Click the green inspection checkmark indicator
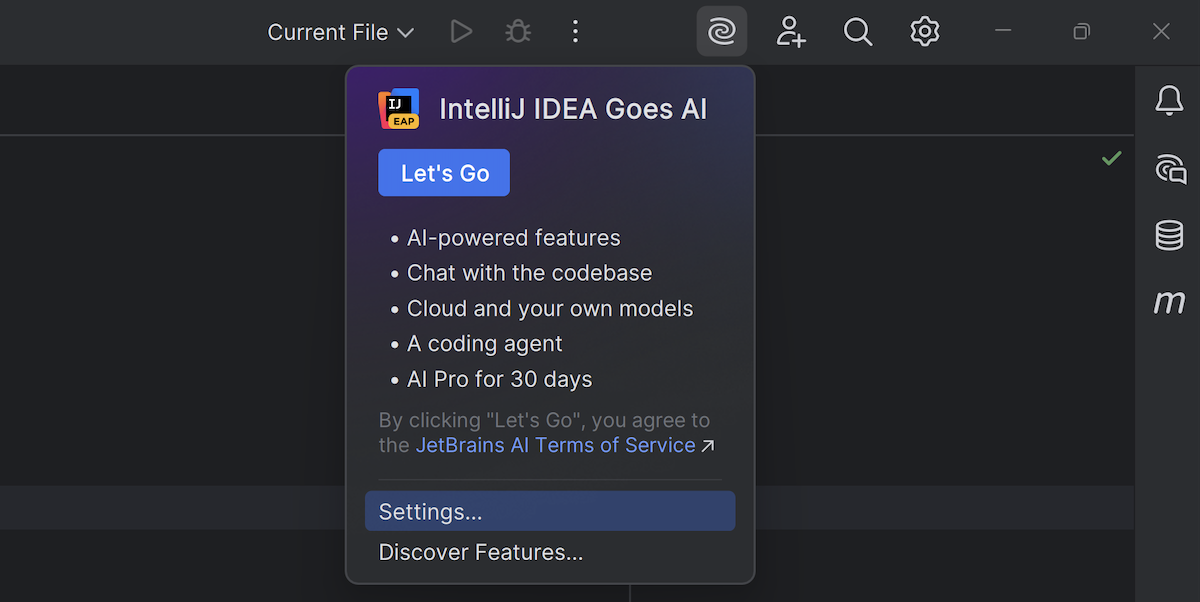This screenshot has height=602, width=1200. tap(1111, 158)
